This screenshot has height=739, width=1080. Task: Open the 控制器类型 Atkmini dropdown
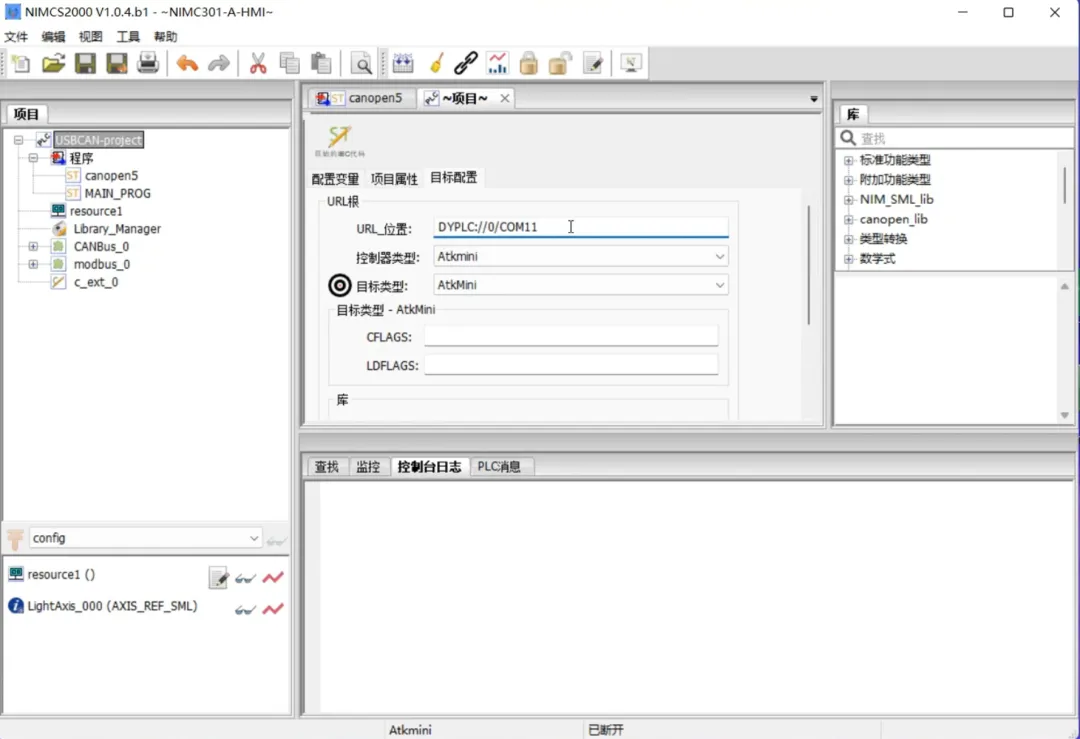pyautogui.click(x=581, y=256)
